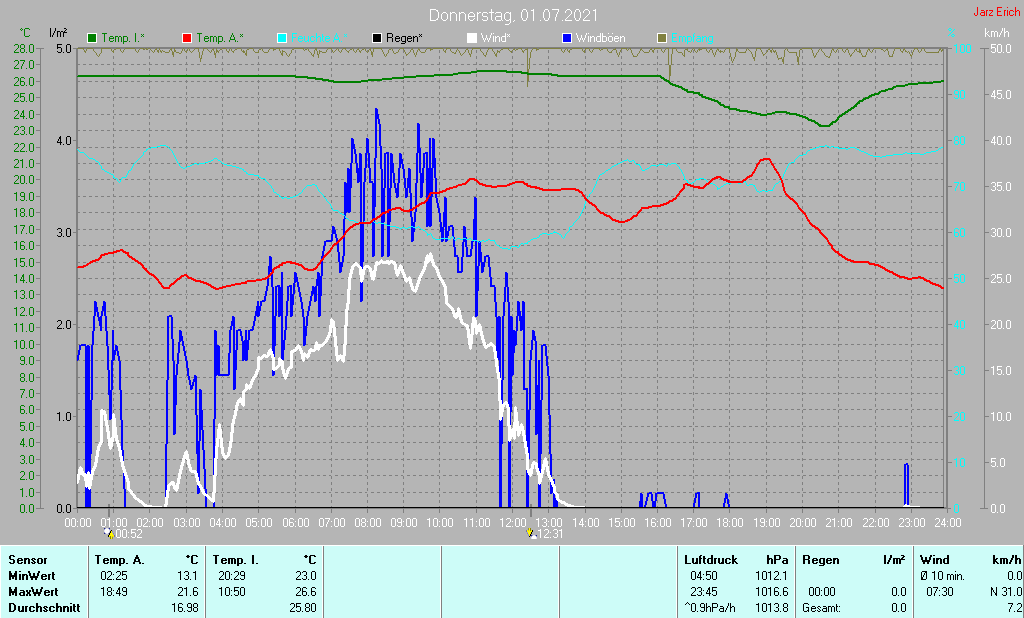Click the '1012.1' minimum pressure value
The width and height of the screenshot is (1024, 618).
click(772, 576)
